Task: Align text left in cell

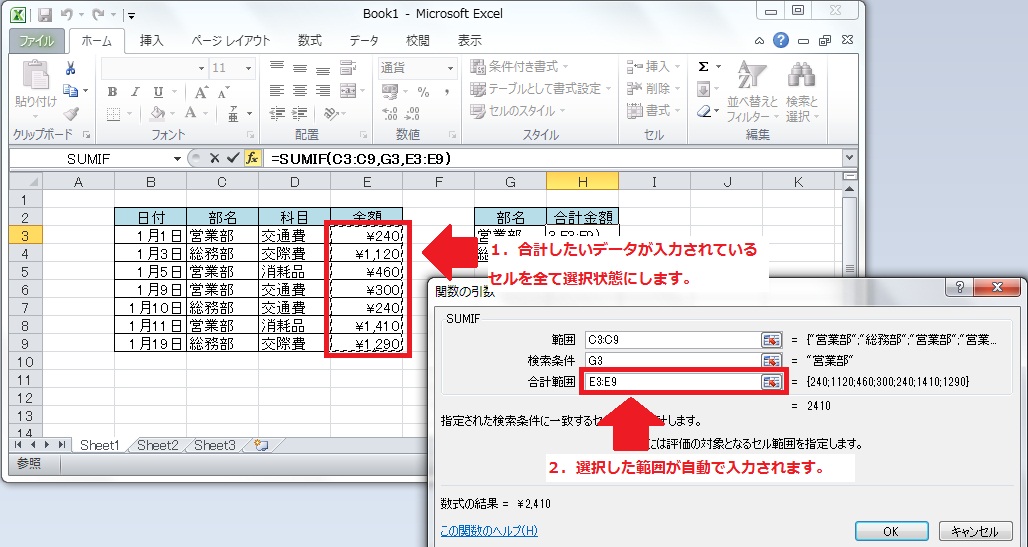Action: click(x=277, y=91)
